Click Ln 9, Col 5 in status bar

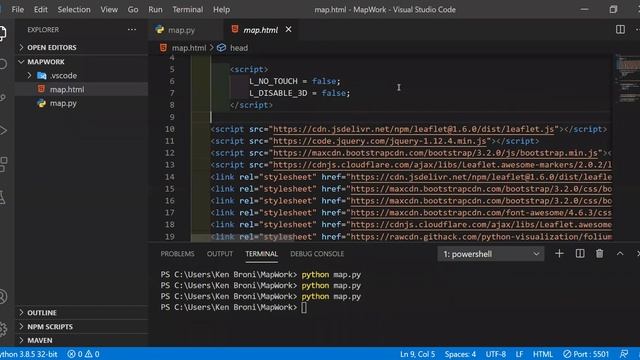[x=417, y=354]
